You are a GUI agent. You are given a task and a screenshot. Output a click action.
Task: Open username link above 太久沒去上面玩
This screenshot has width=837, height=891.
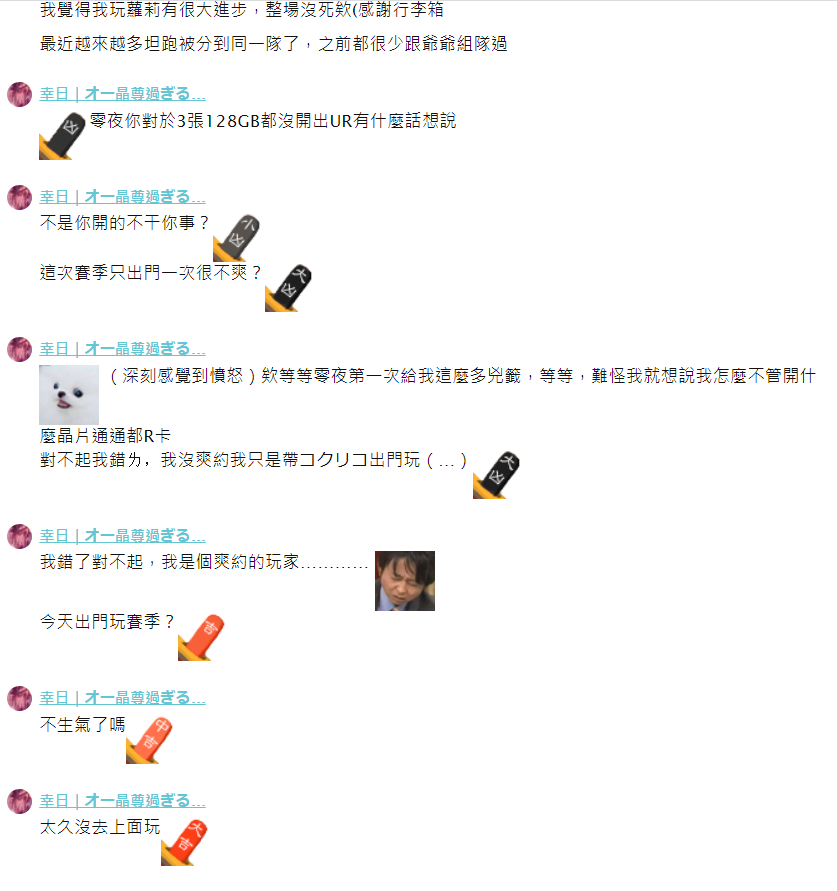pos(122,800)
